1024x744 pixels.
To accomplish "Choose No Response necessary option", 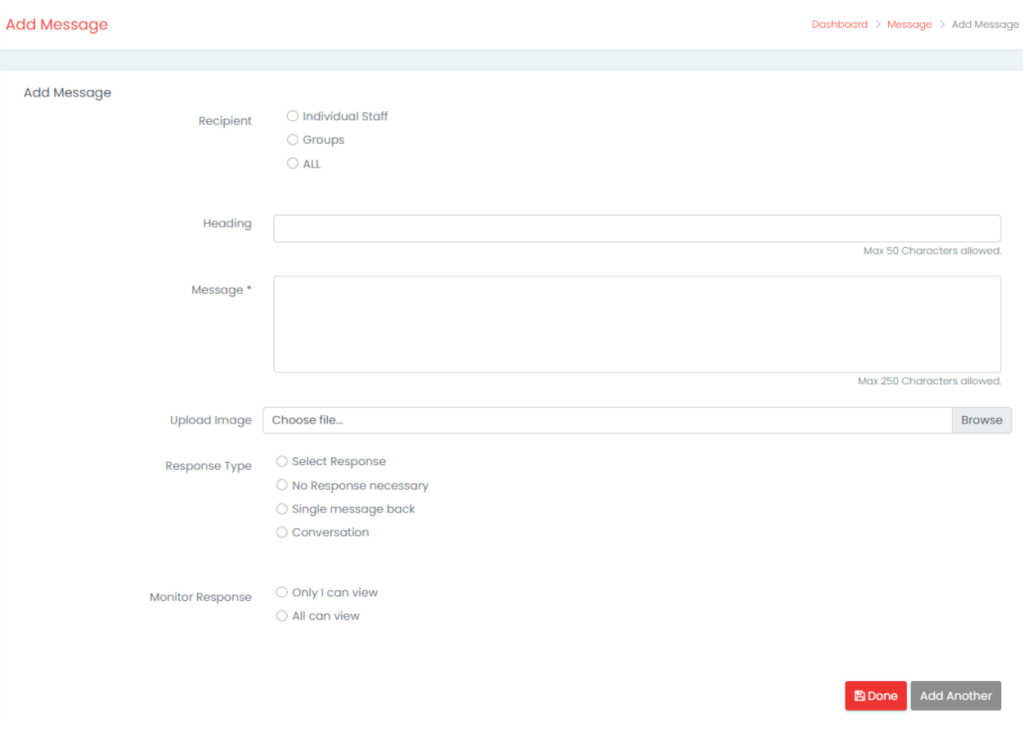I will click(282, 485).
